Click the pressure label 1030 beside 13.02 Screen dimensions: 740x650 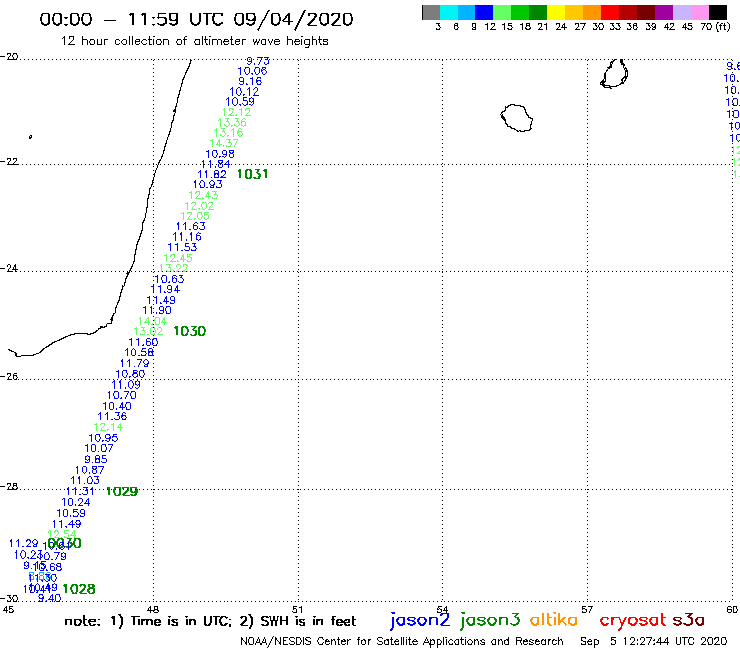tap(190, 331)
